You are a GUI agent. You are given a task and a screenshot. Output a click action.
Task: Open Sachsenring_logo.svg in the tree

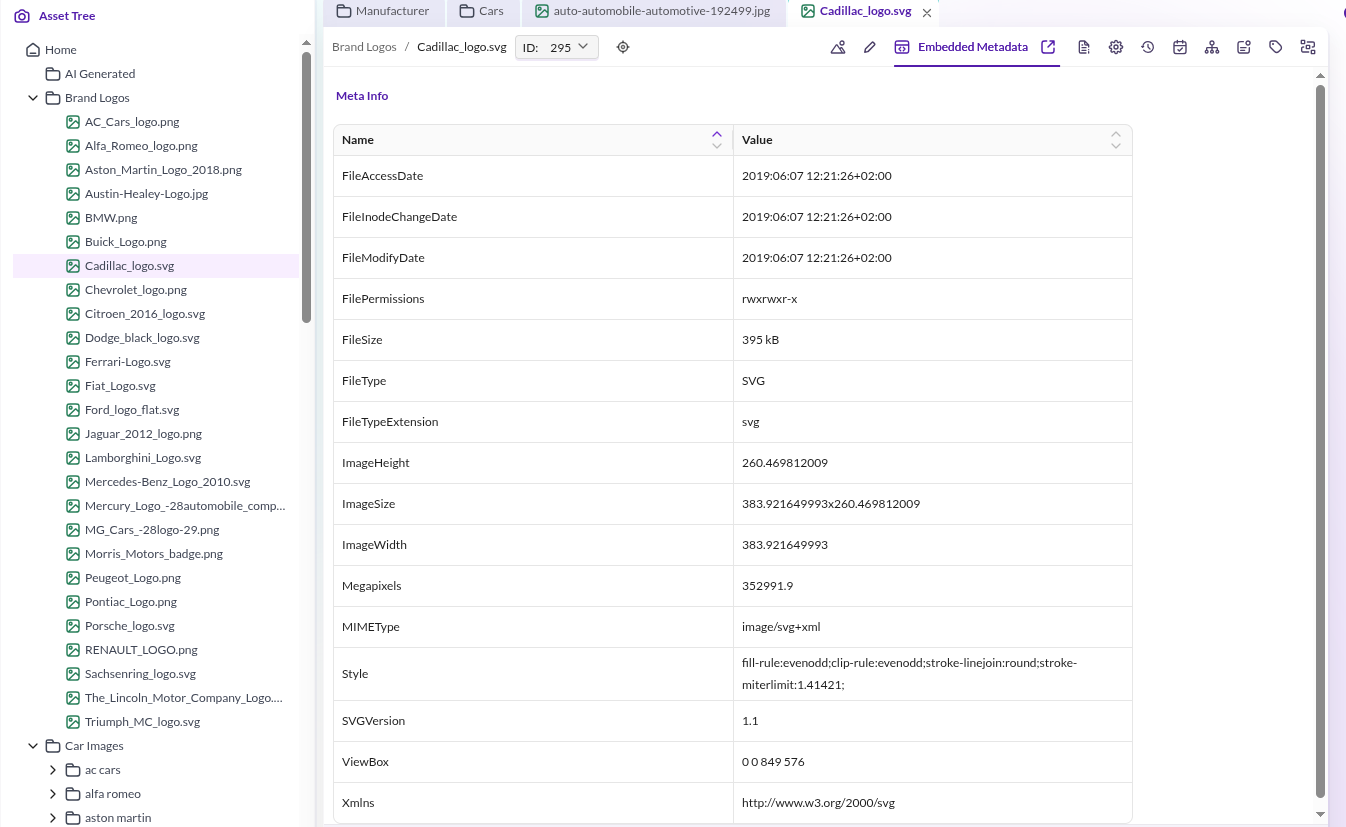pos(140,674)
